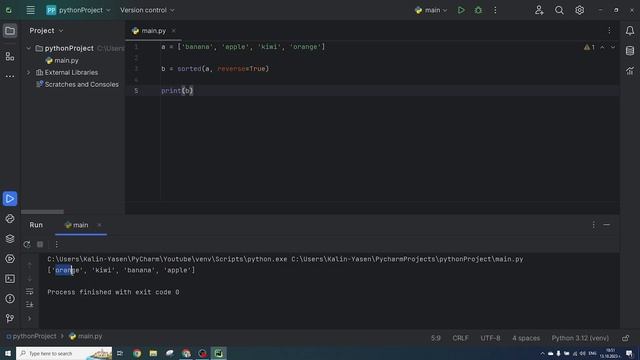This screenshot has height=360, width=640.
Task: Open Services tool window icon
Action: (10, 259)
